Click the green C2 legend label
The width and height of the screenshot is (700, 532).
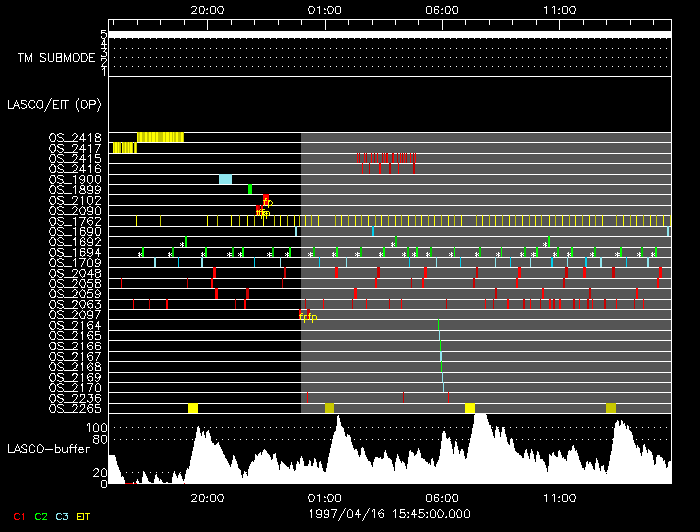click(41, 516)
